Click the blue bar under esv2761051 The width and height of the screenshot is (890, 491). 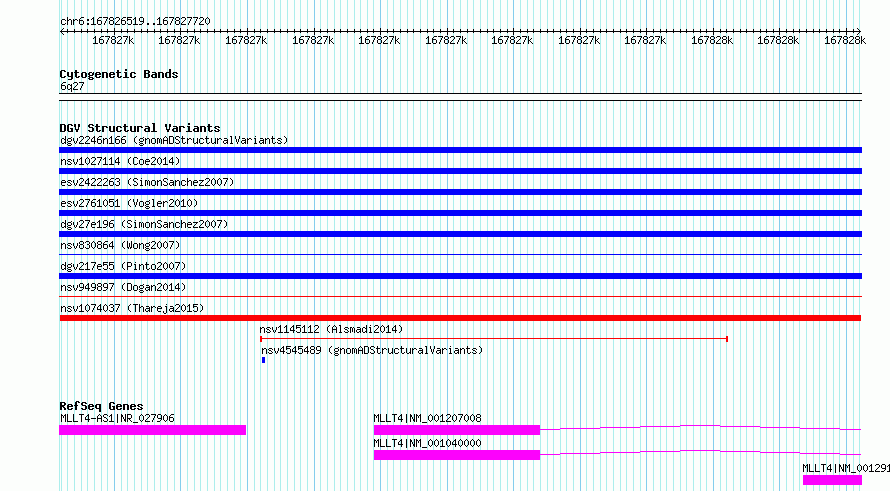point(460,213)
